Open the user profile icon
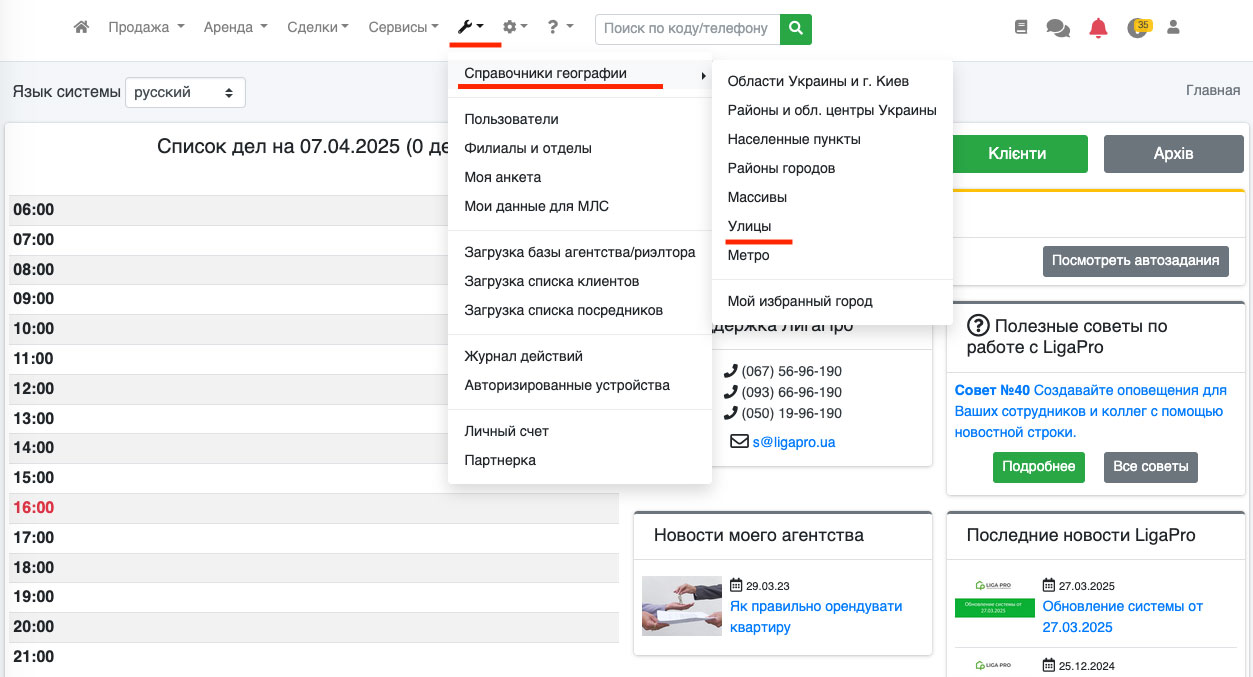Viewport: 1253px width, 677px height. 1174,28
